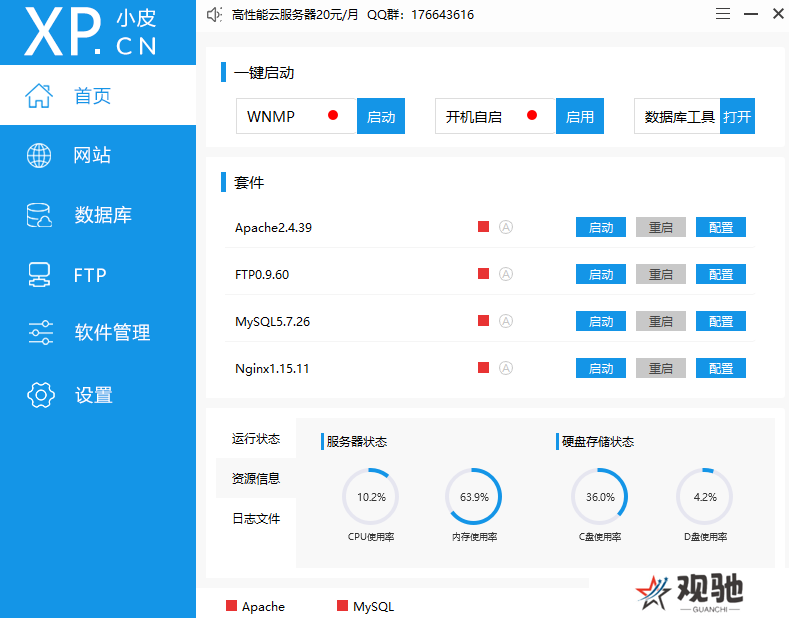Click the 内存使用率 63.9% gauge
The height and width of the screenshot is (618, 789).
pyautogui.click(x=474, y=497)
